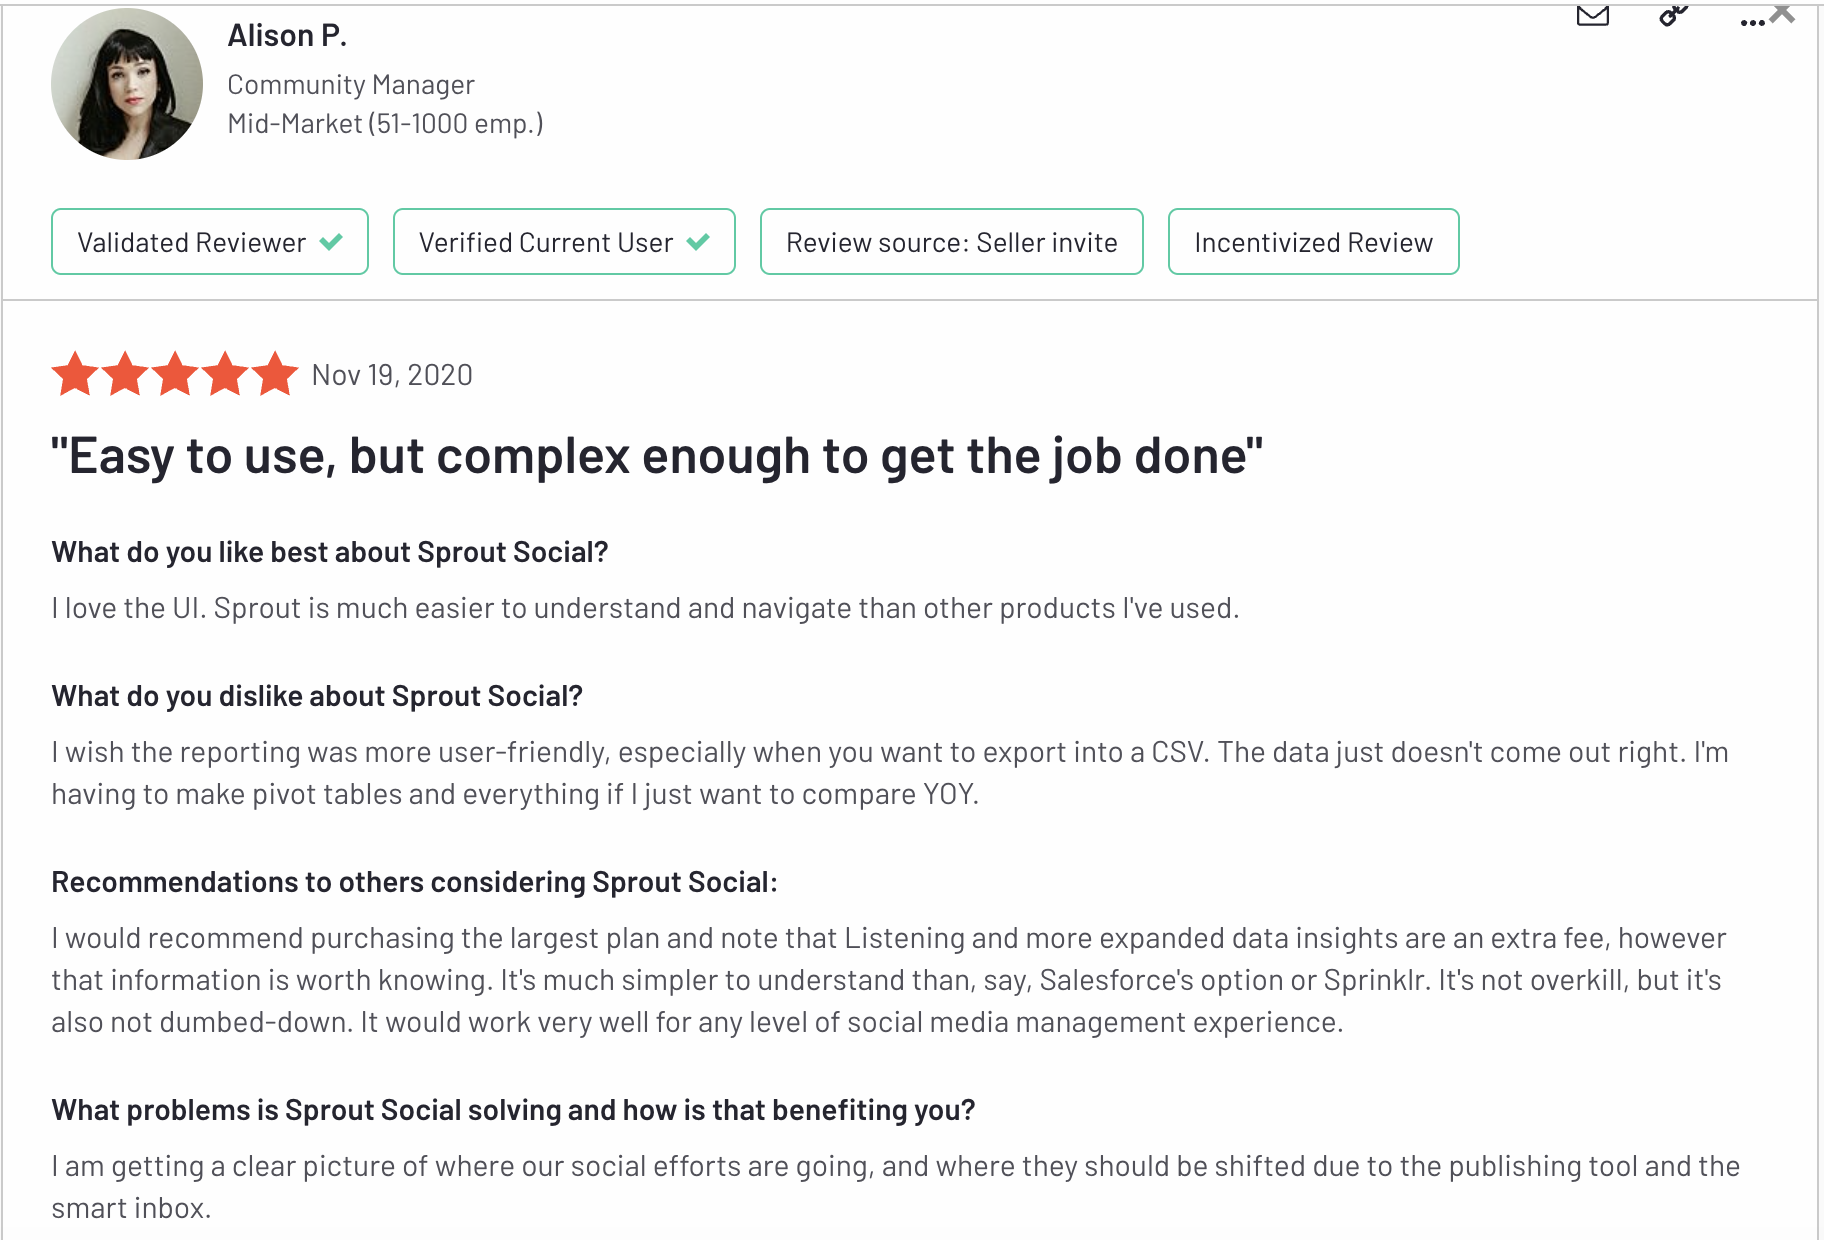Image resolution: width=1824 pixels, height=1240 pixels.
Task: Click the Community Manager job title text
Action: point(351,85)
